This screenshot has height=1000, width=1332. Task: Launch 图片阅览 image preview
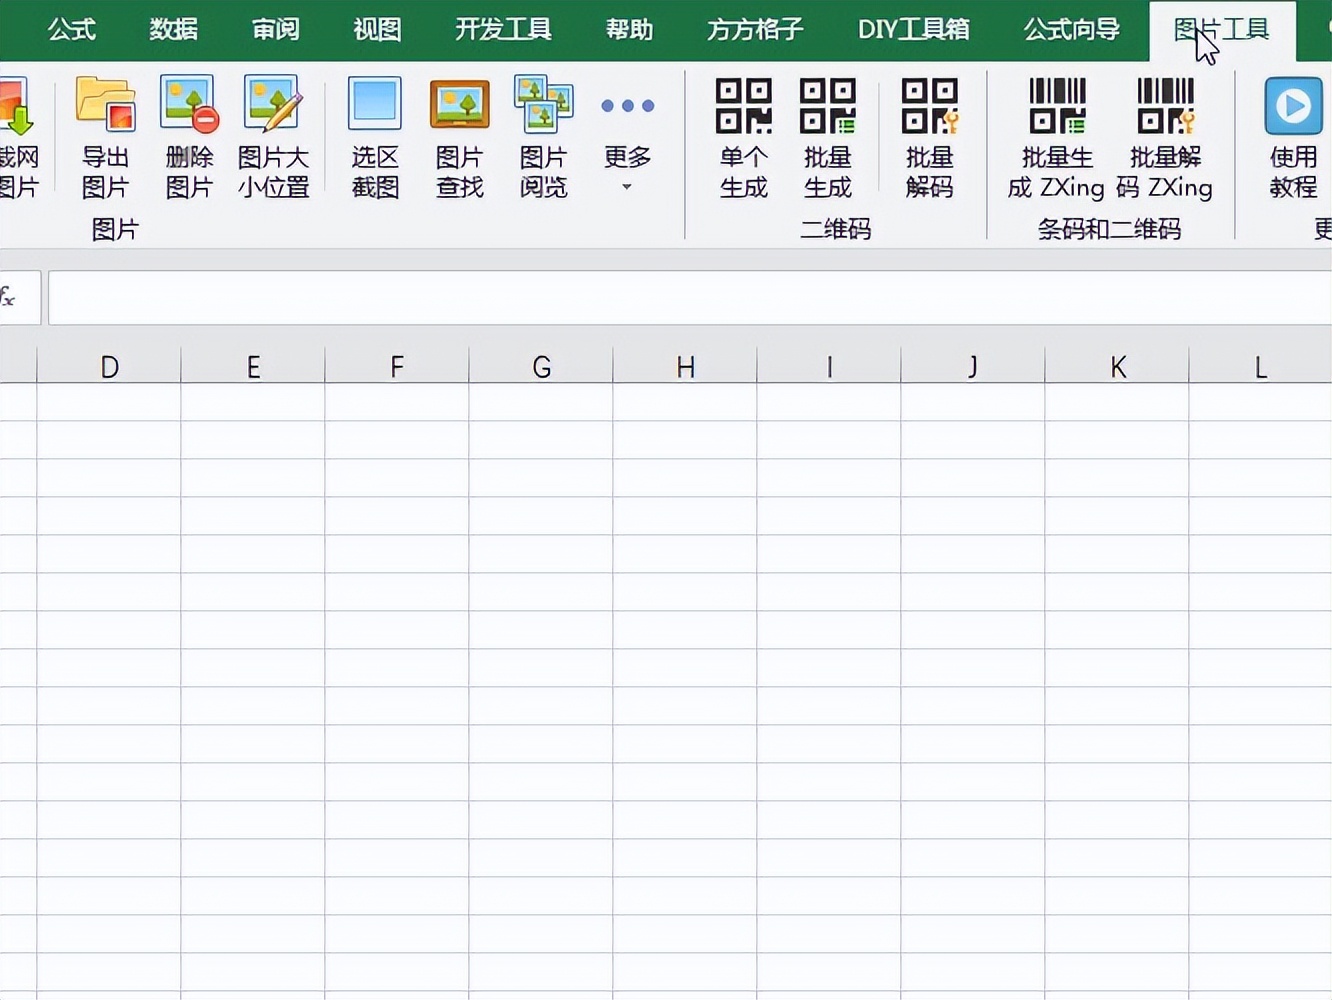(x=542, y=135)
